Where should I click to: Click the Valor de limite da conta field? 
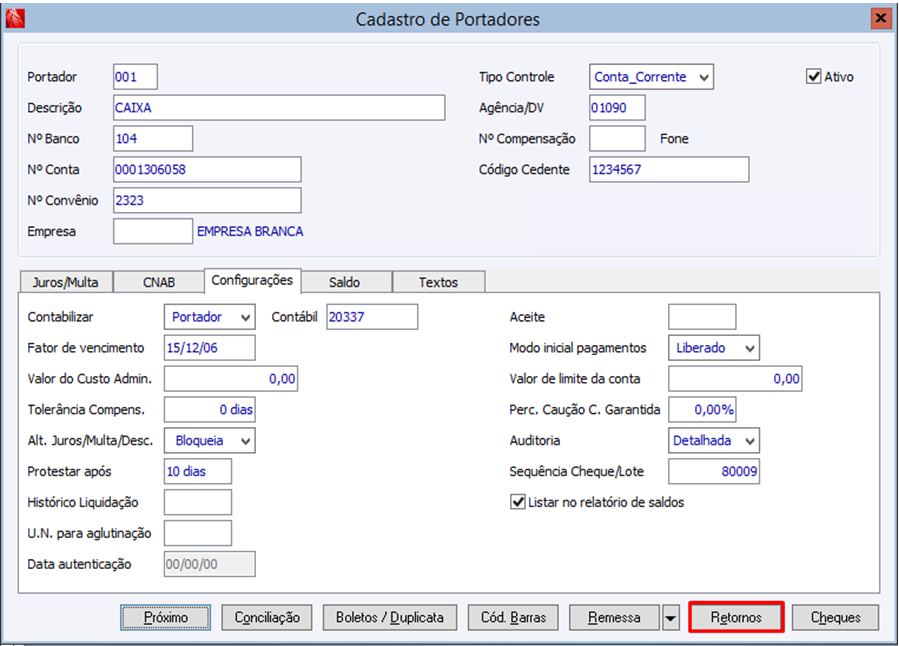(x=735, y=379)
